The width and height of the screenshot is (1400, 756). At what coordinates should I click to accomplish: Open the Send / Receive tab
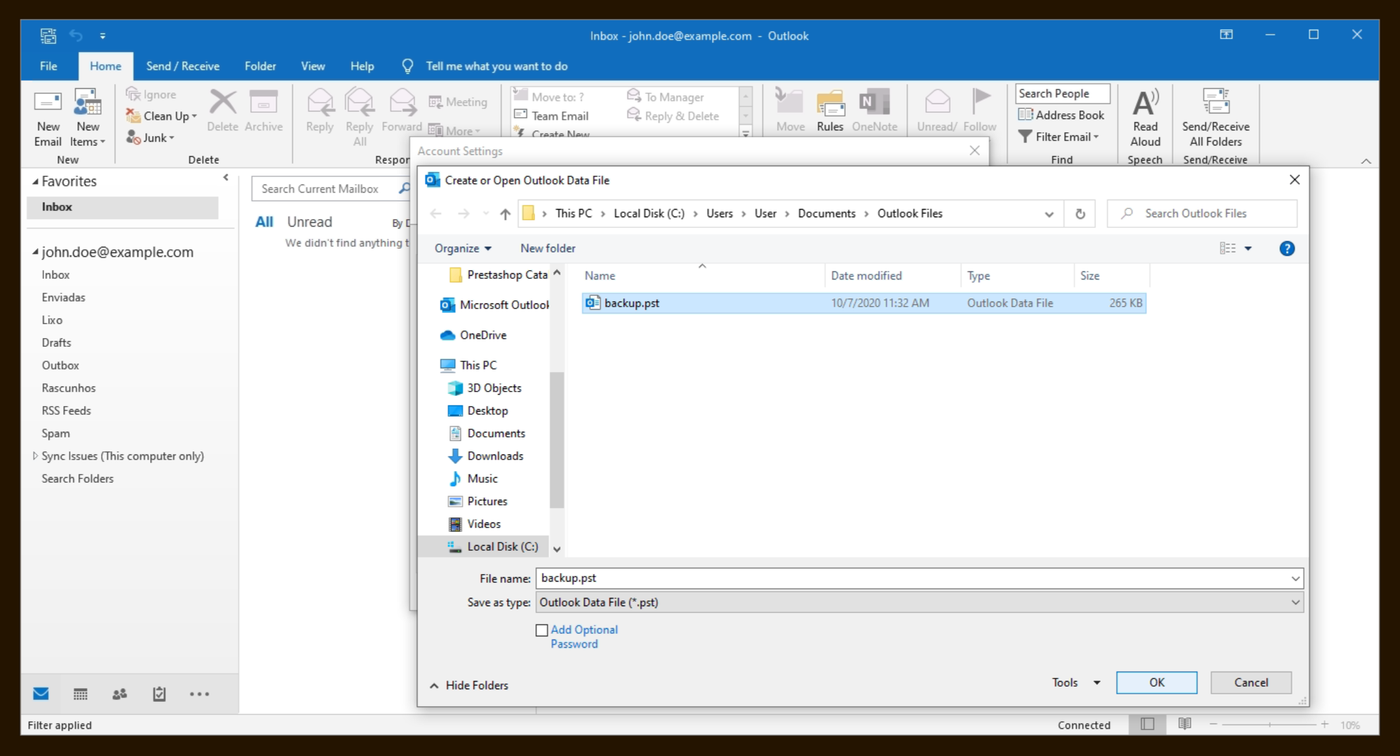(183, 66)
